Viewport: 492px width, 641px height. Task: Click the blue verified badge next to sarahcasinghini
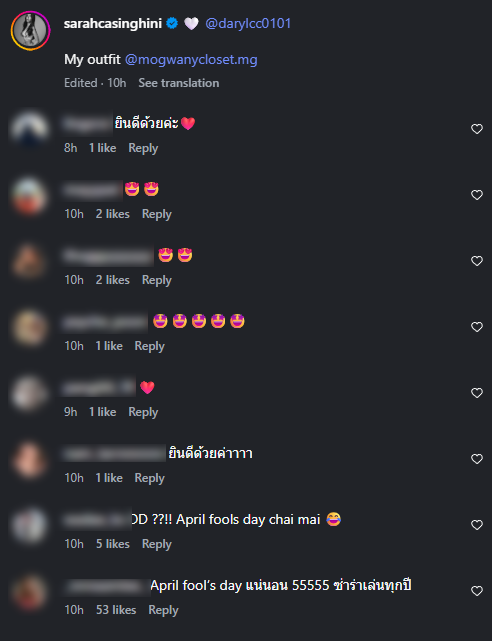(172, 24)
